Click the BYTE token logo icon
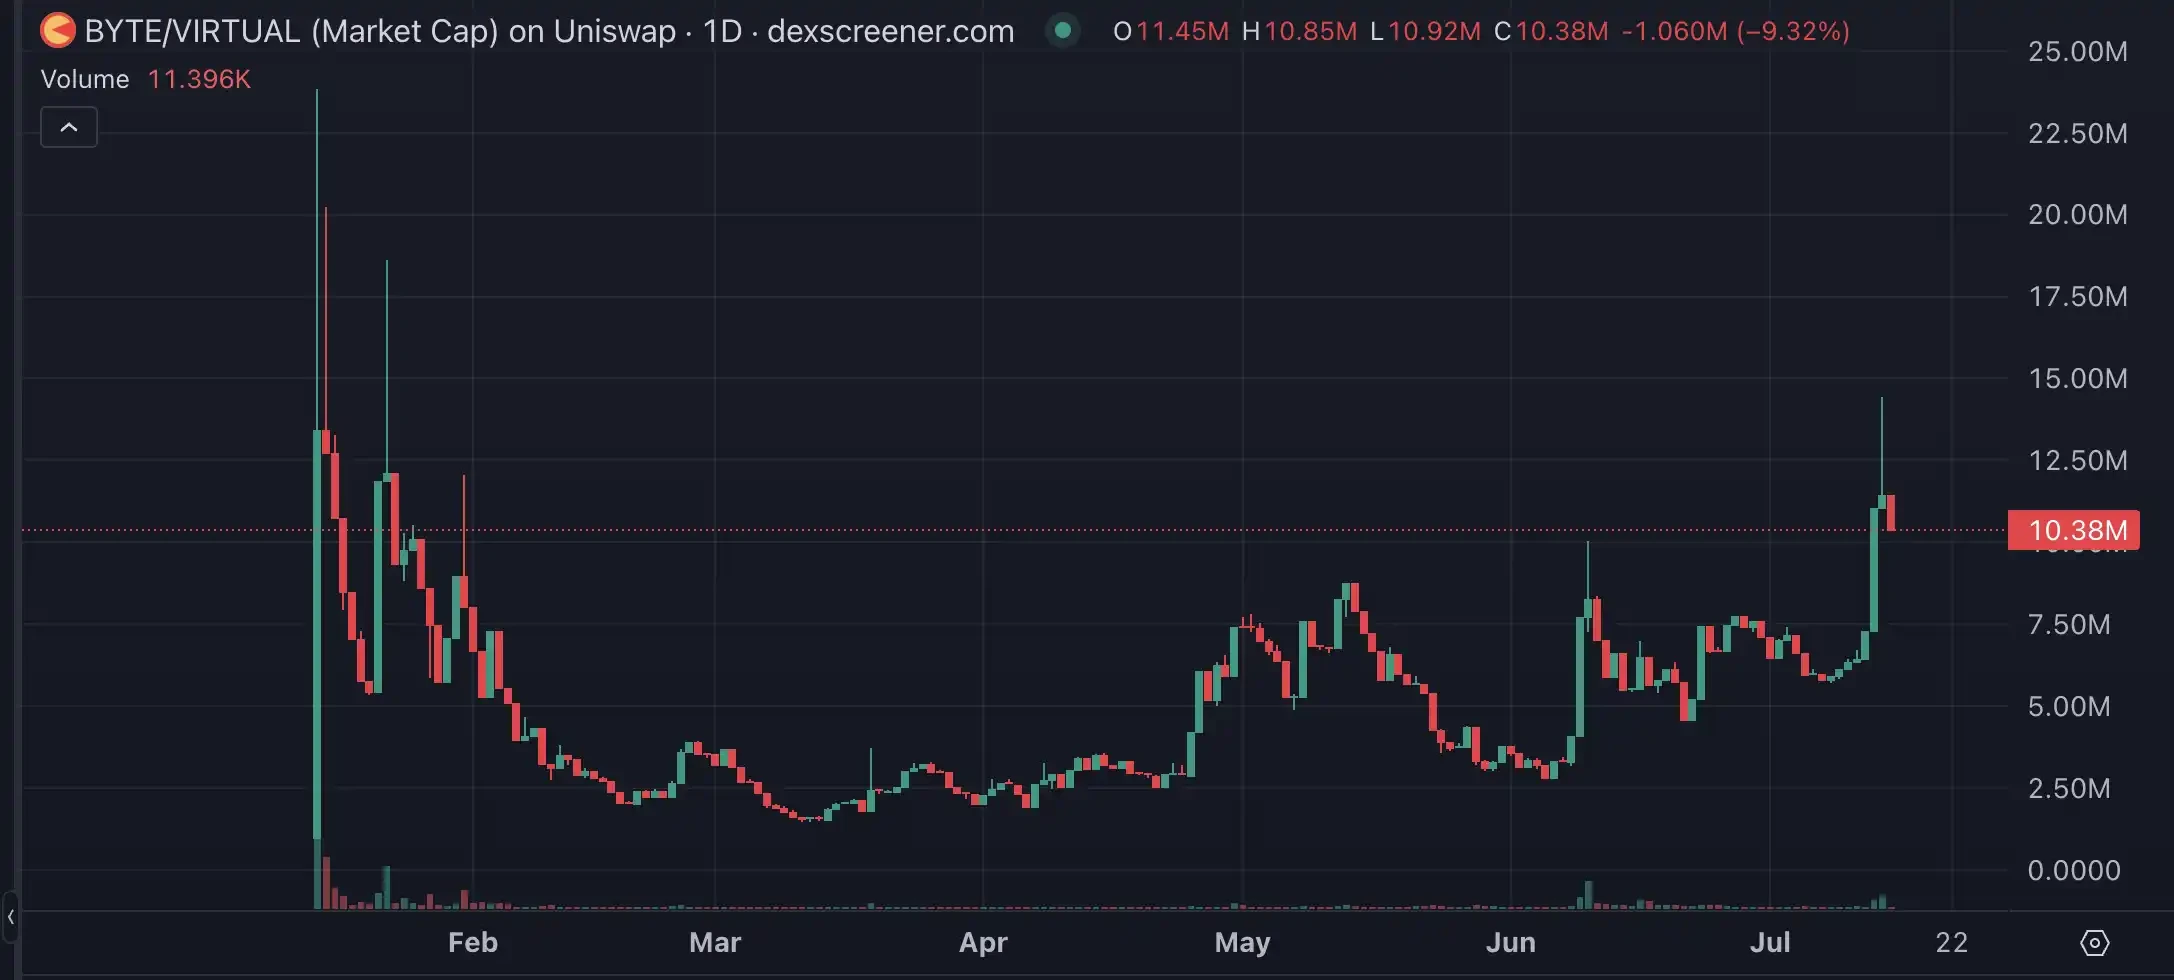This screenshot has height=980, width=2174. pyautogui.click(x=57, y=30)
